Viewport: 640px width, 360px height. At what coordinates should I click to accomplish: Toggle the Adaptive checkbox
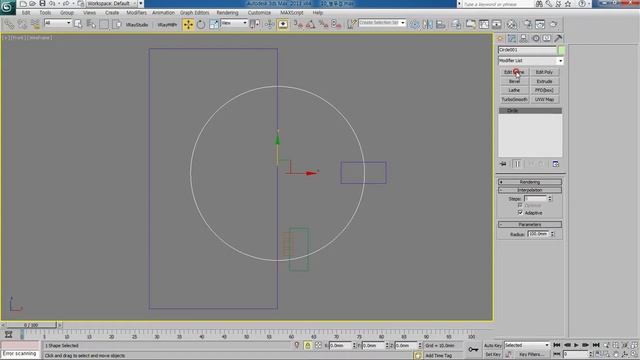tap(520, 213)
